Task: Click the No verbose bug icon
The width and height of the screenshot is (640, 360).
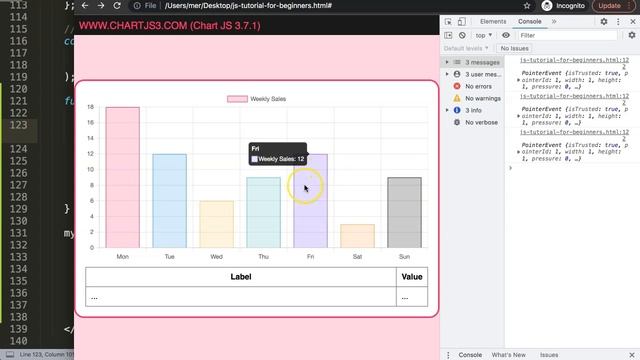Action: point(457,122)
